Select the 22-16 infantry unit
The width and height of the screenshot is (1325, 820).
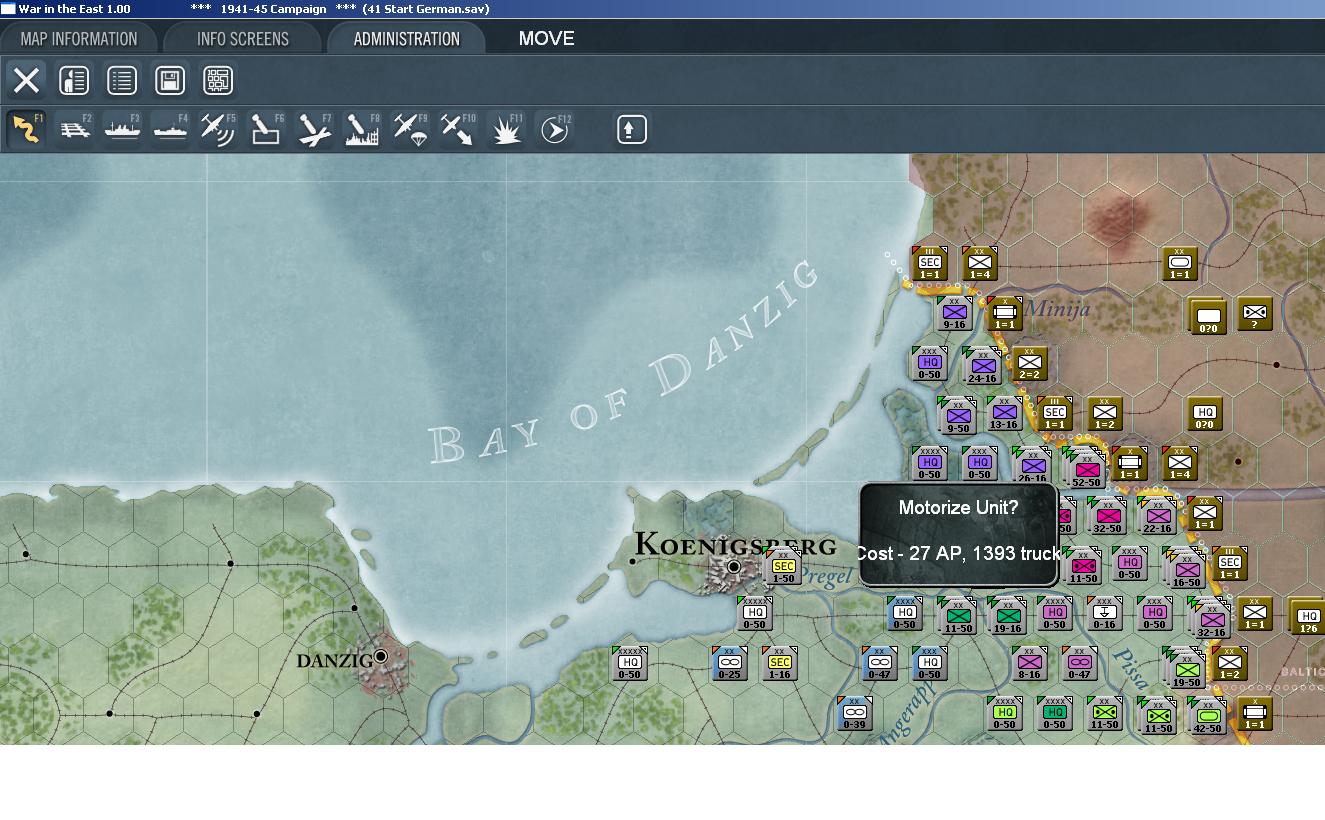1157,516
